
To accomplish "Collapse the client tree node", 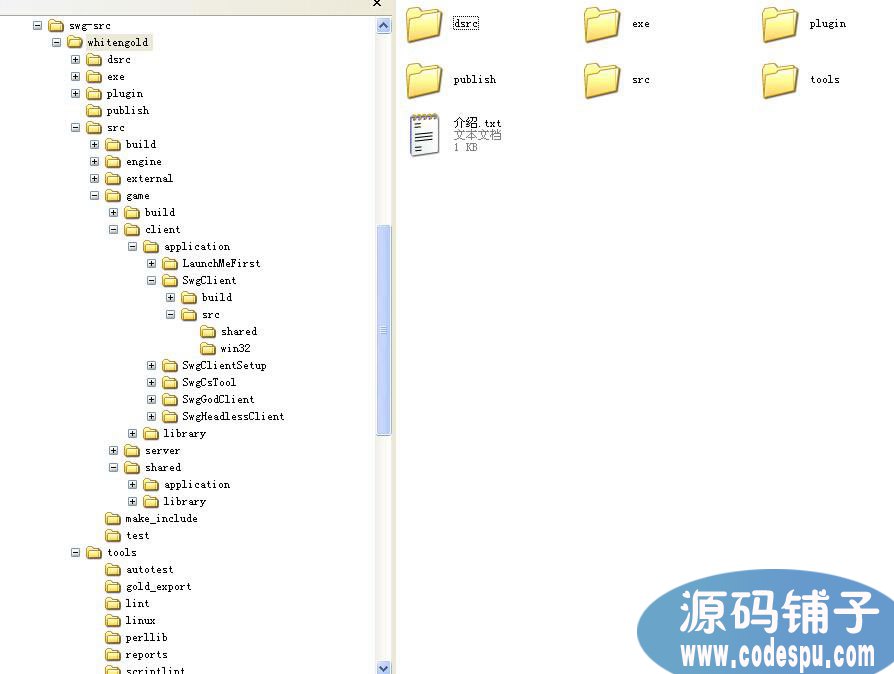I will (x=113, y=229).
